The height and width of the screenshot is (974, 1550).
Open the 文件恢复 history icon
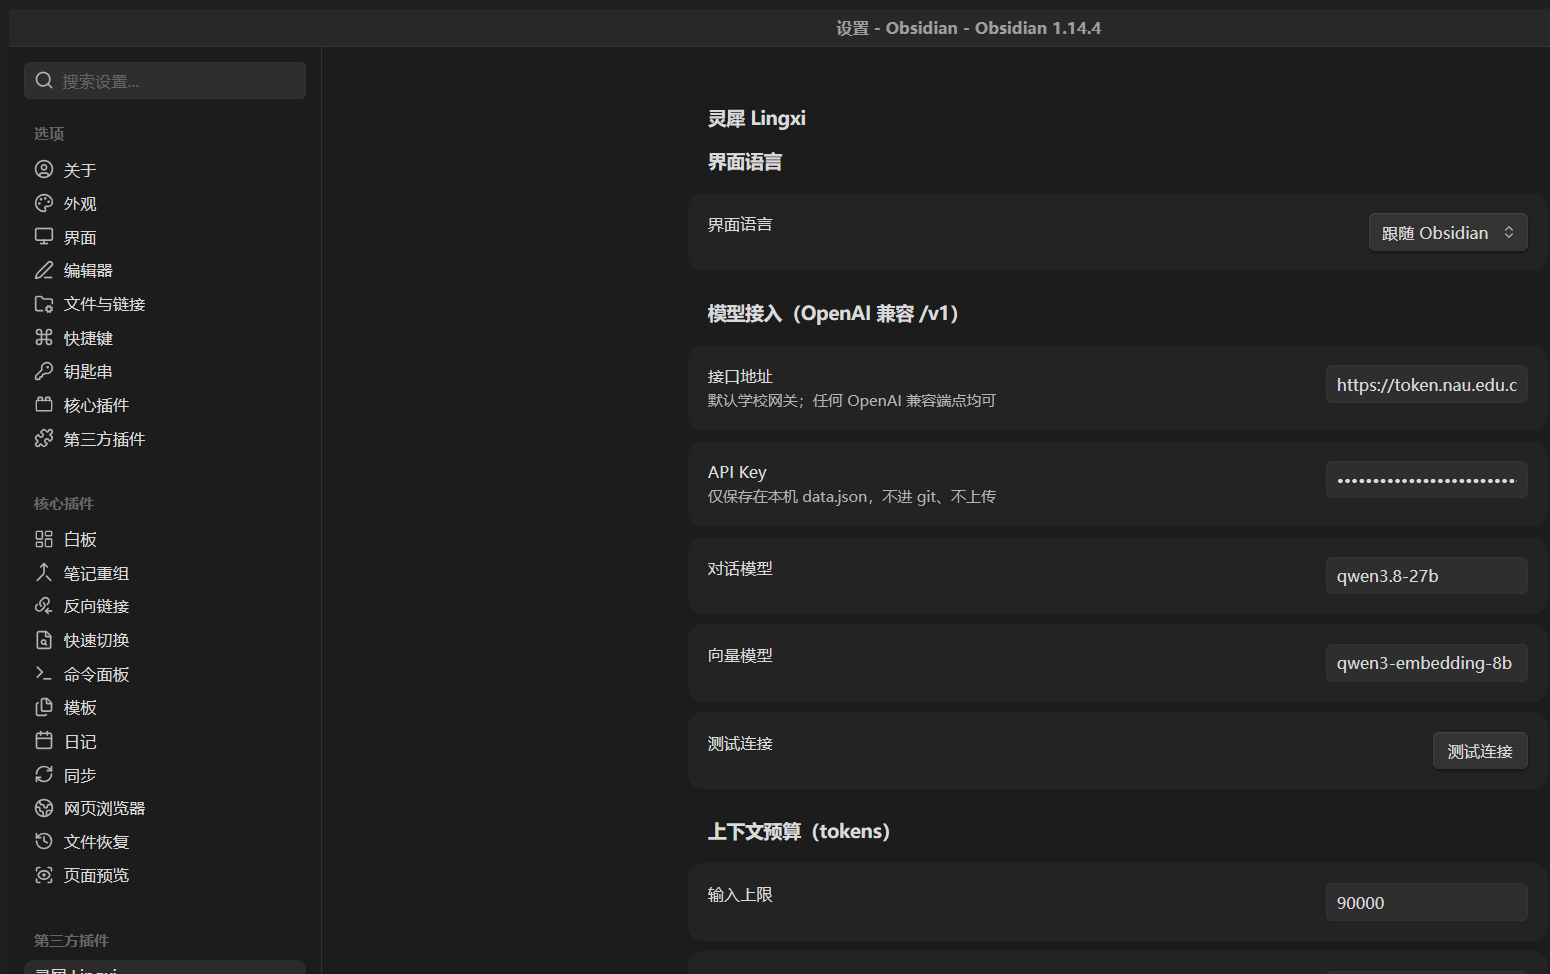click(44, 842)
